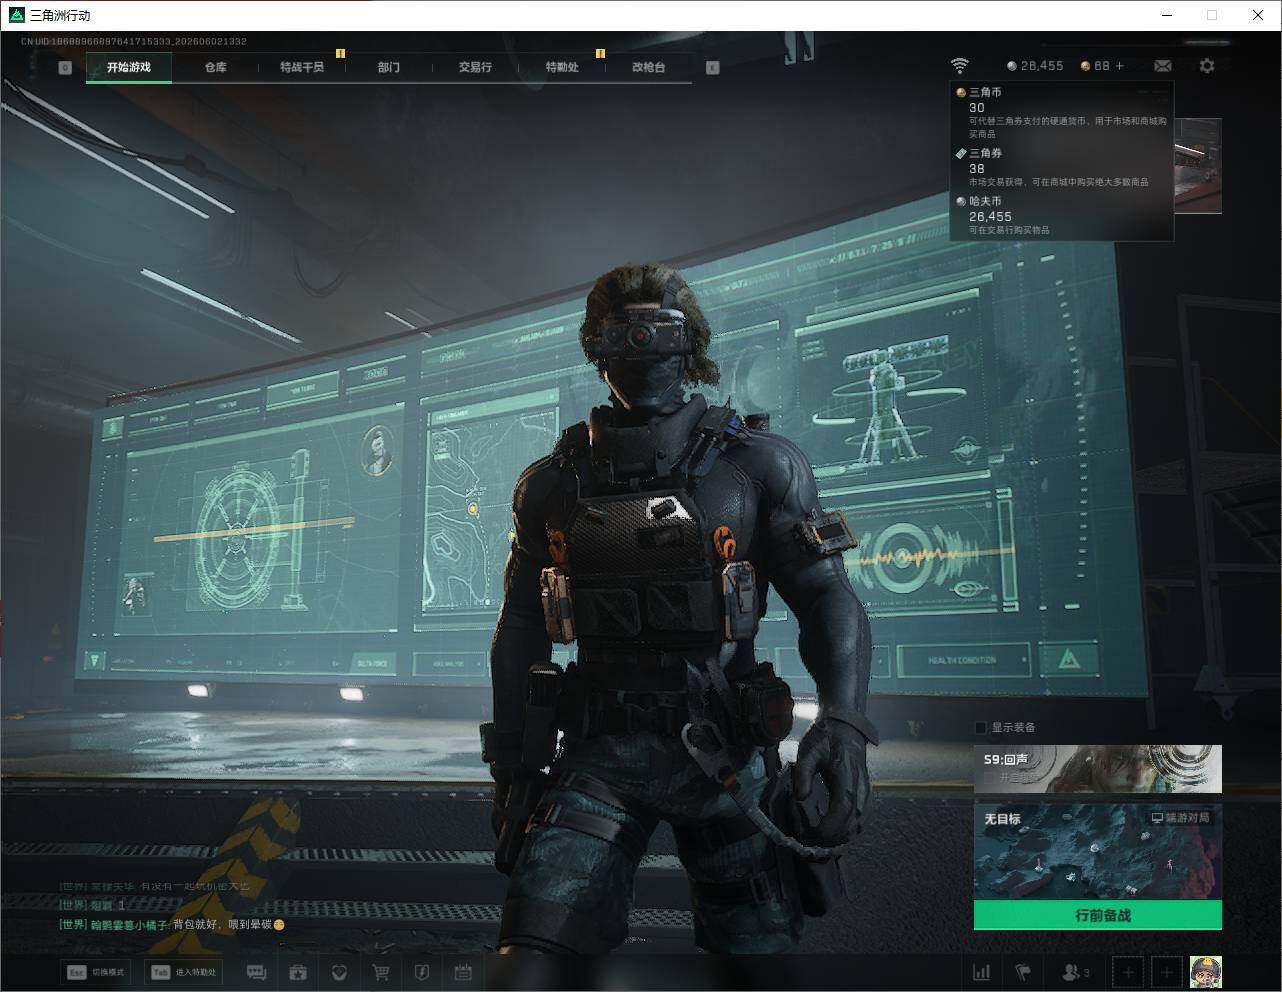Click the first empty teammate plus slot
The height and width of the screenshot is (992, 1282).
tap(1128, 972)
